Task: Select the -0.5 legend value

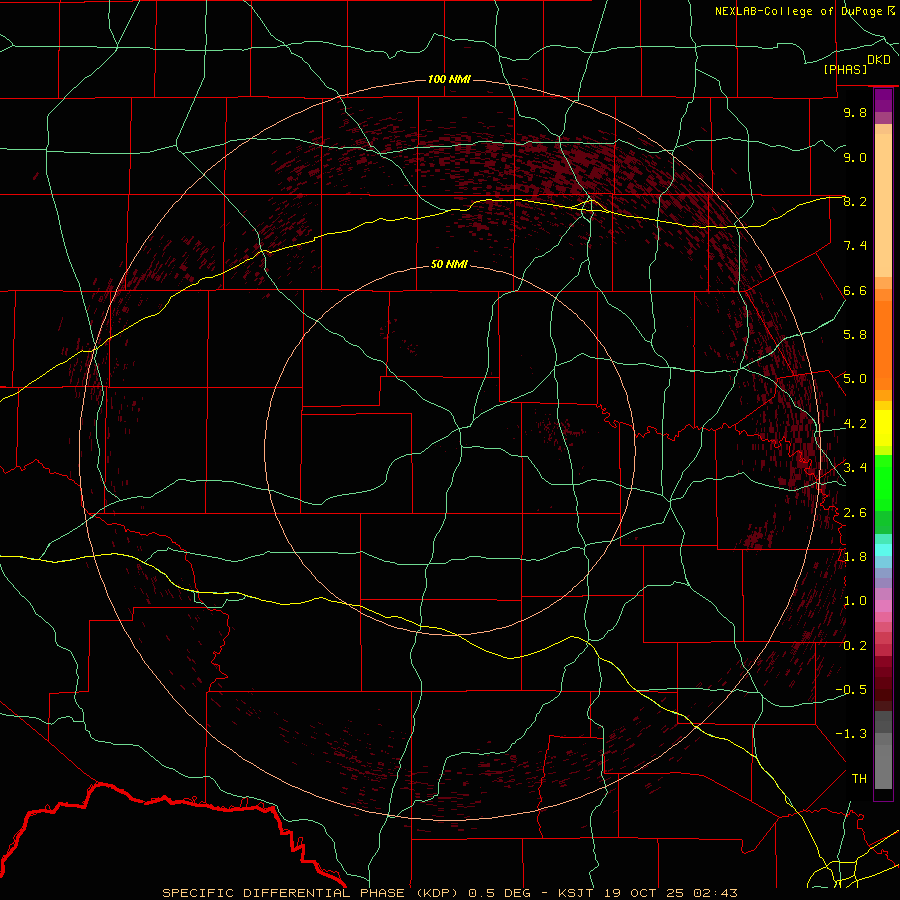Action: [x=851, y=690]
